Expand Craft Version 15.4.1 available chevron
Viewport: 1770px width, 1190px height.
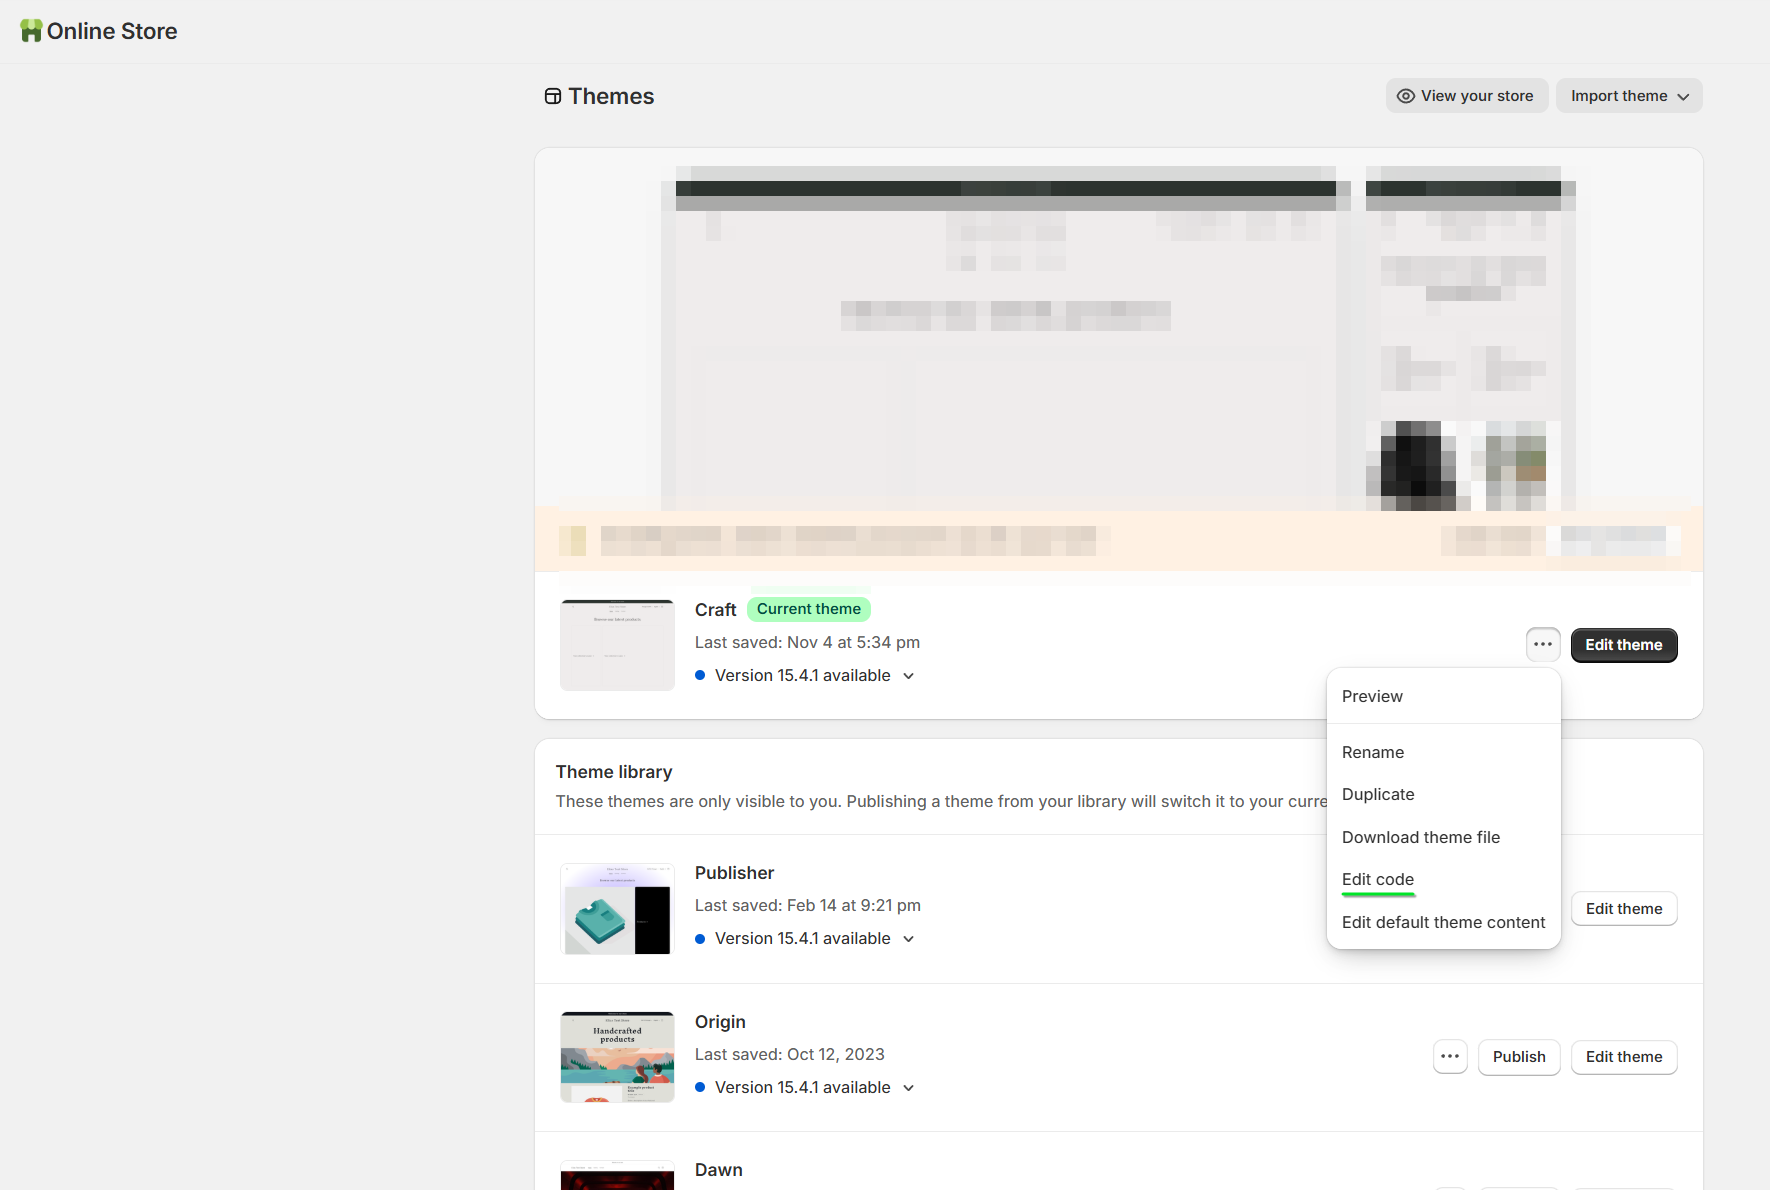[x=909, y=676]
